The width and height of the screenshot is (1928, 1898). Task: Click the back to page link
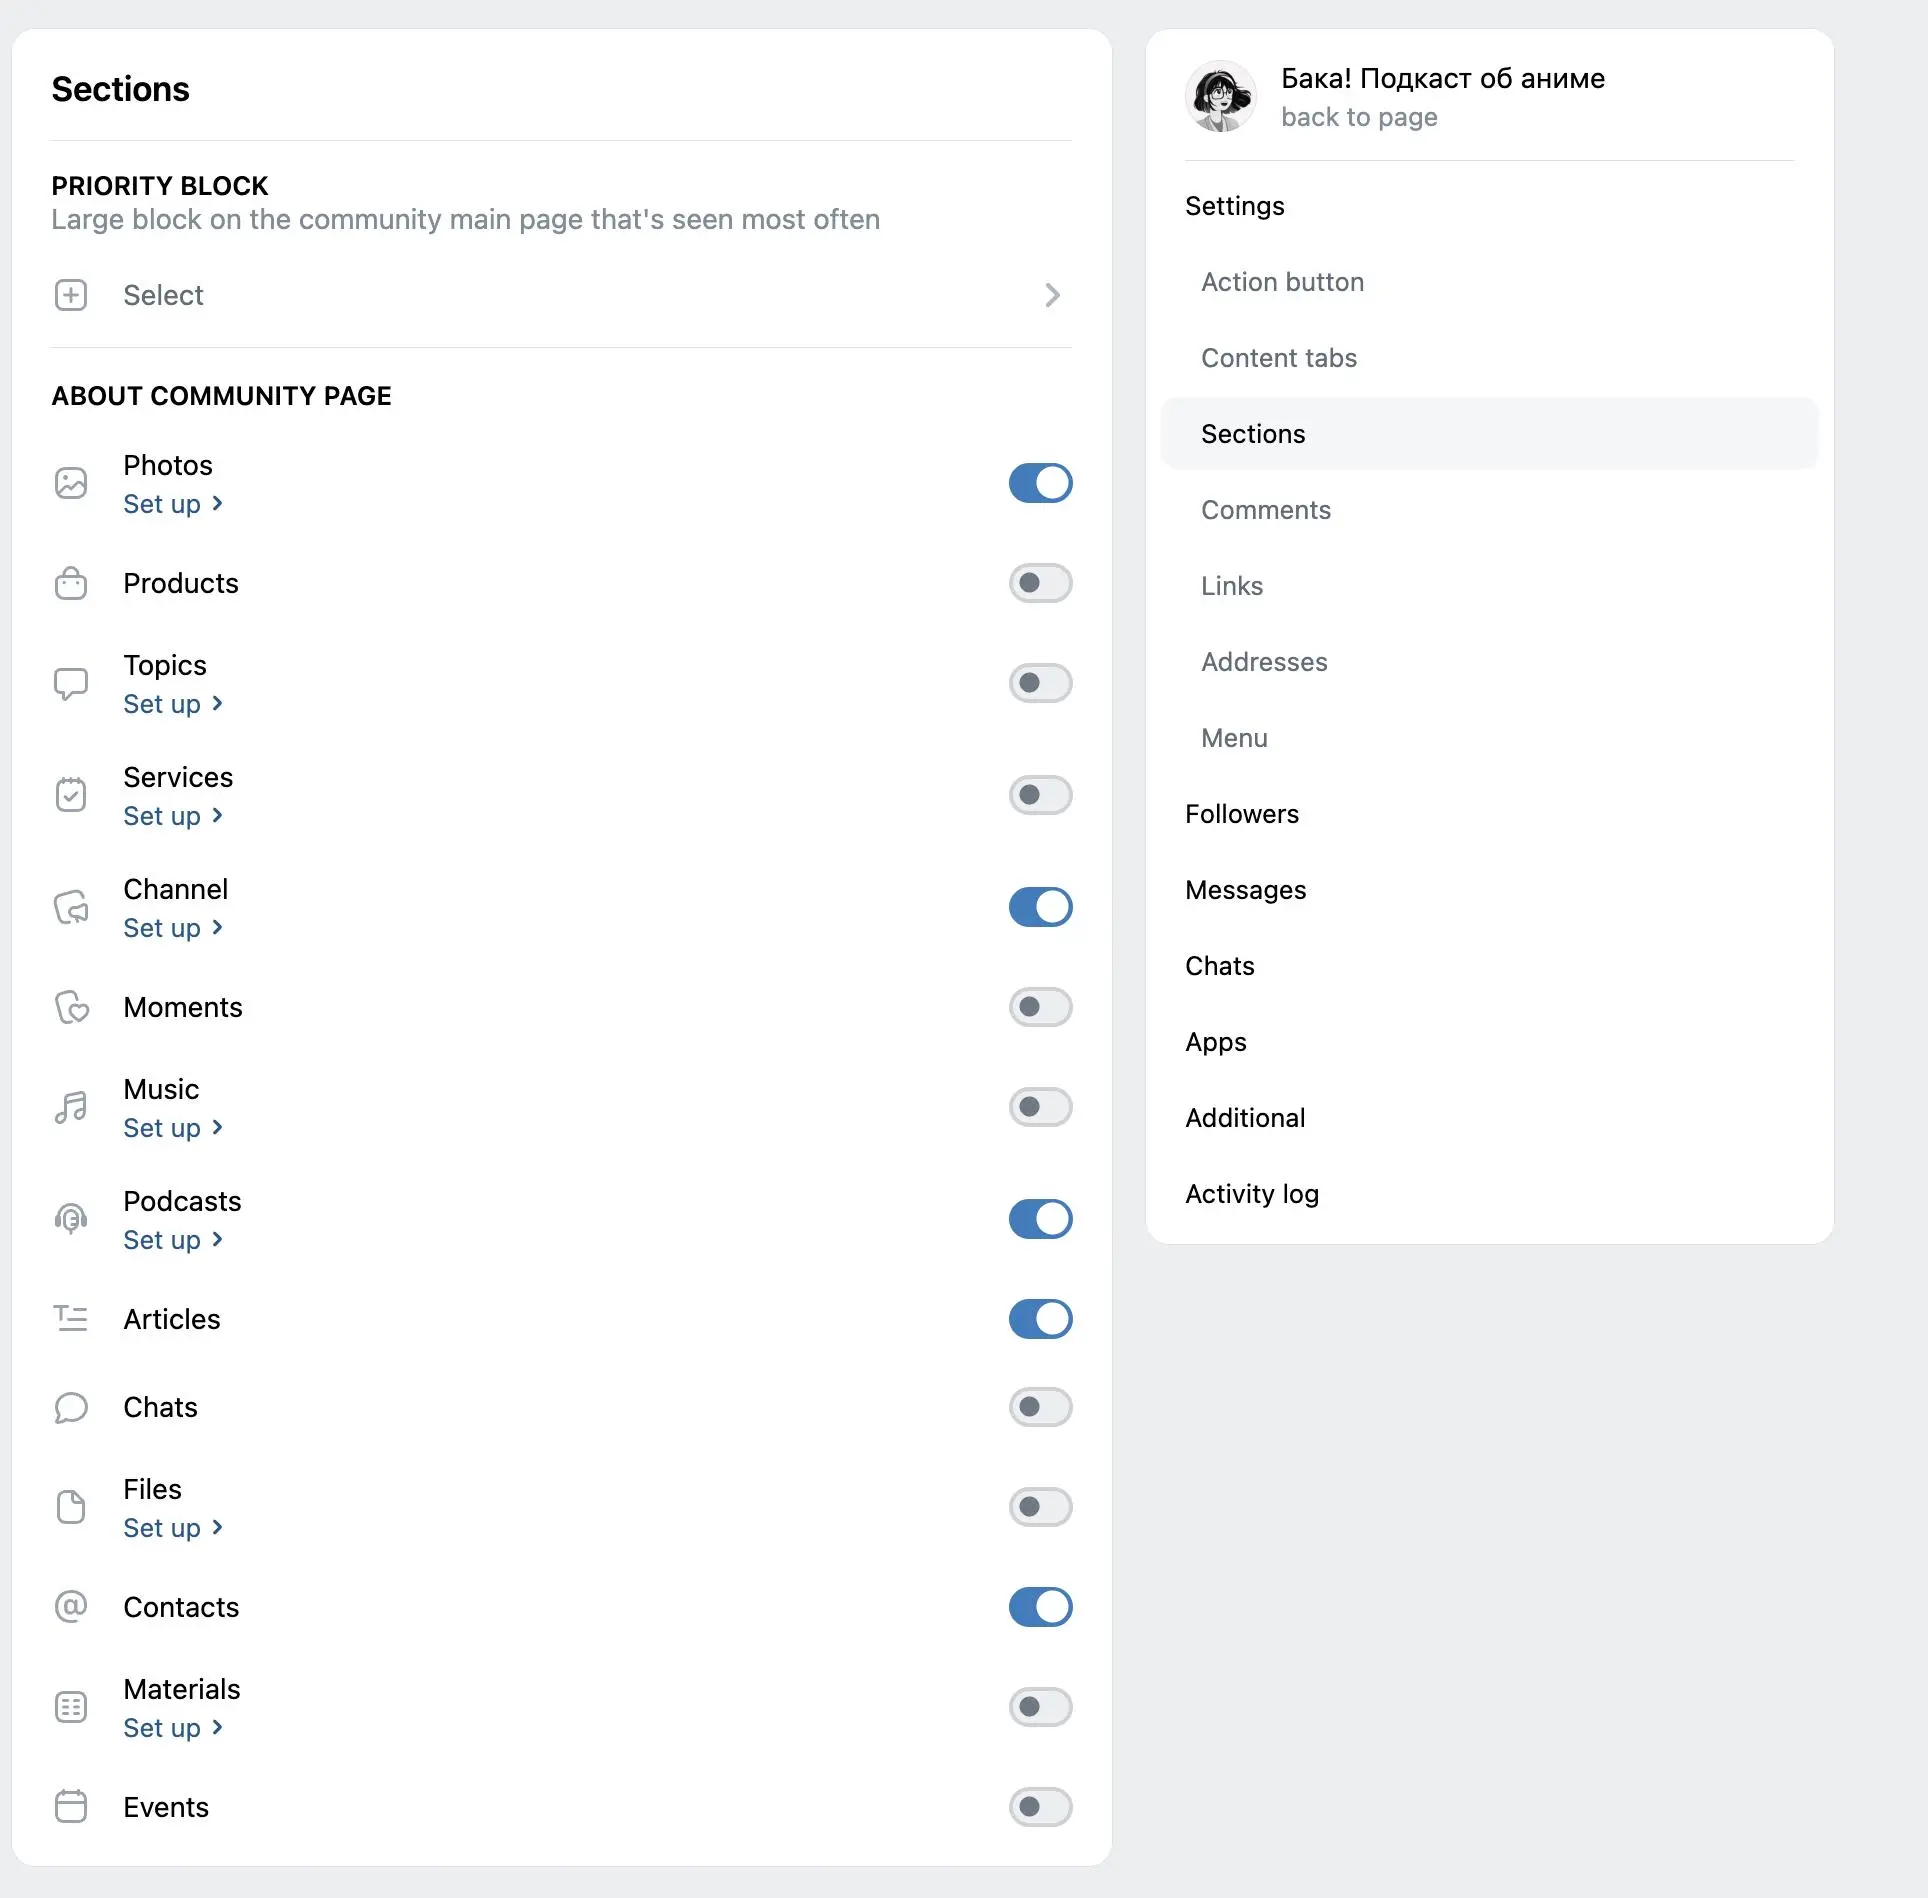(x=1359, y=117)
